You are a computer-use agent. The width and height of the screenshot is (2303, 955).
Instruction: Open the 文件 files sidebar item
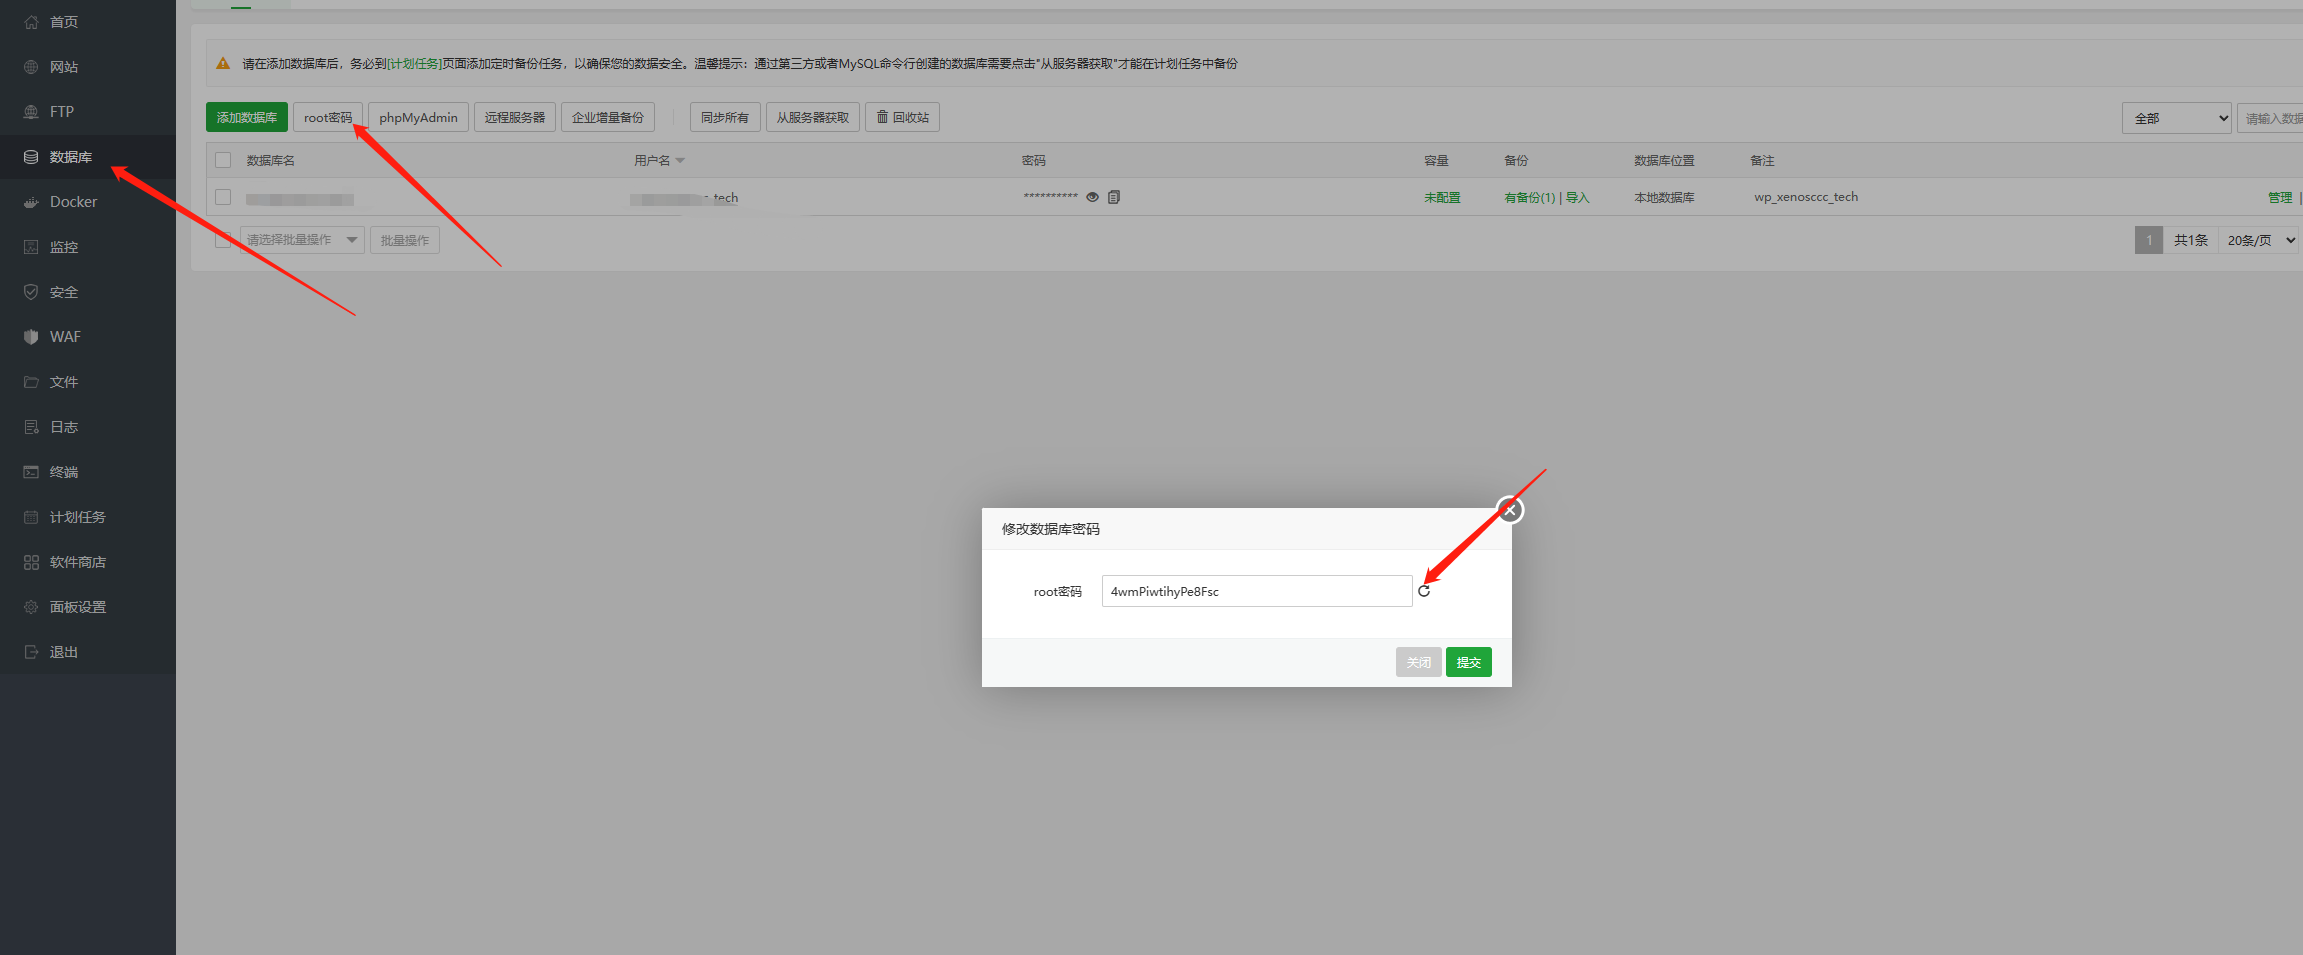click(88, 382)
